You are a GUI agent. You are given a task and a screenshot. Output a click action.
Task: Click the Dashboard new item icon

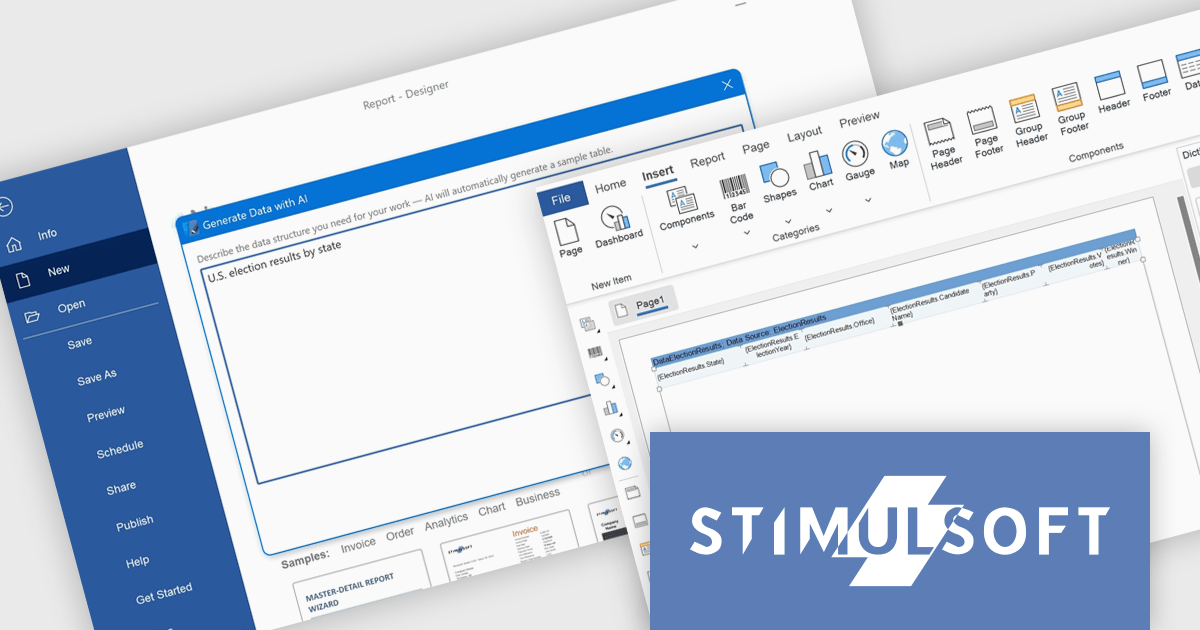coord(614,220)
